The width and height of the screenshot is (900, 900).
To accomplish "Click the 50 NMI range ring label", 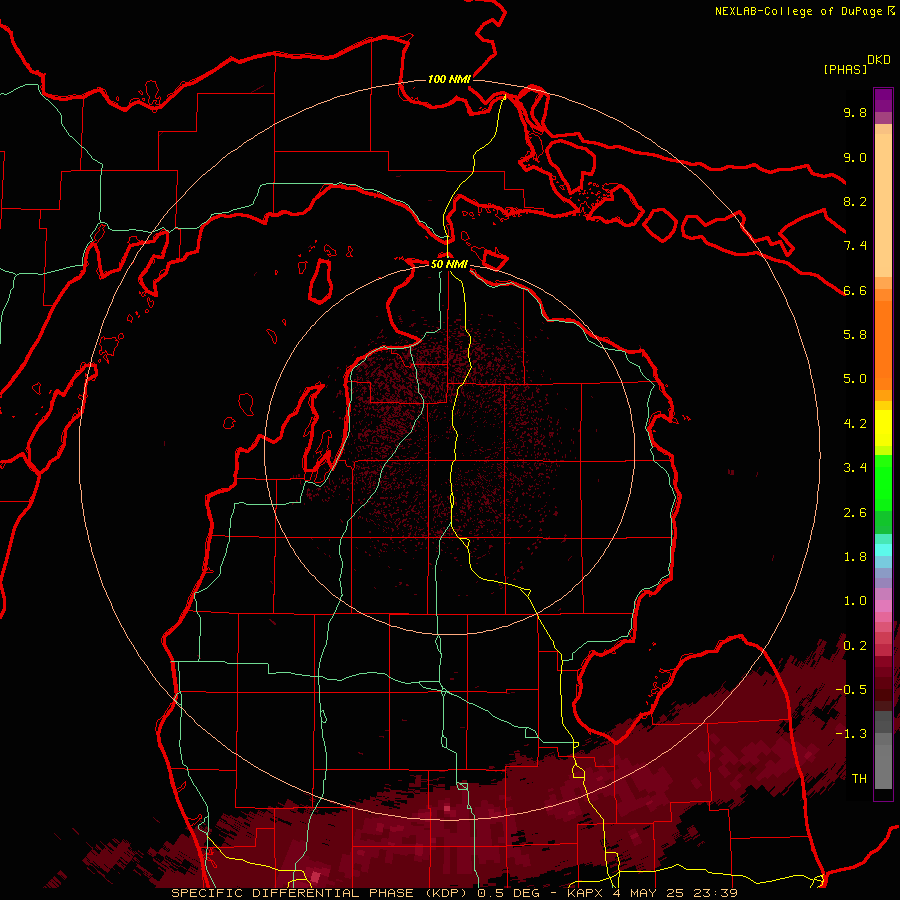I will [449, 264].
